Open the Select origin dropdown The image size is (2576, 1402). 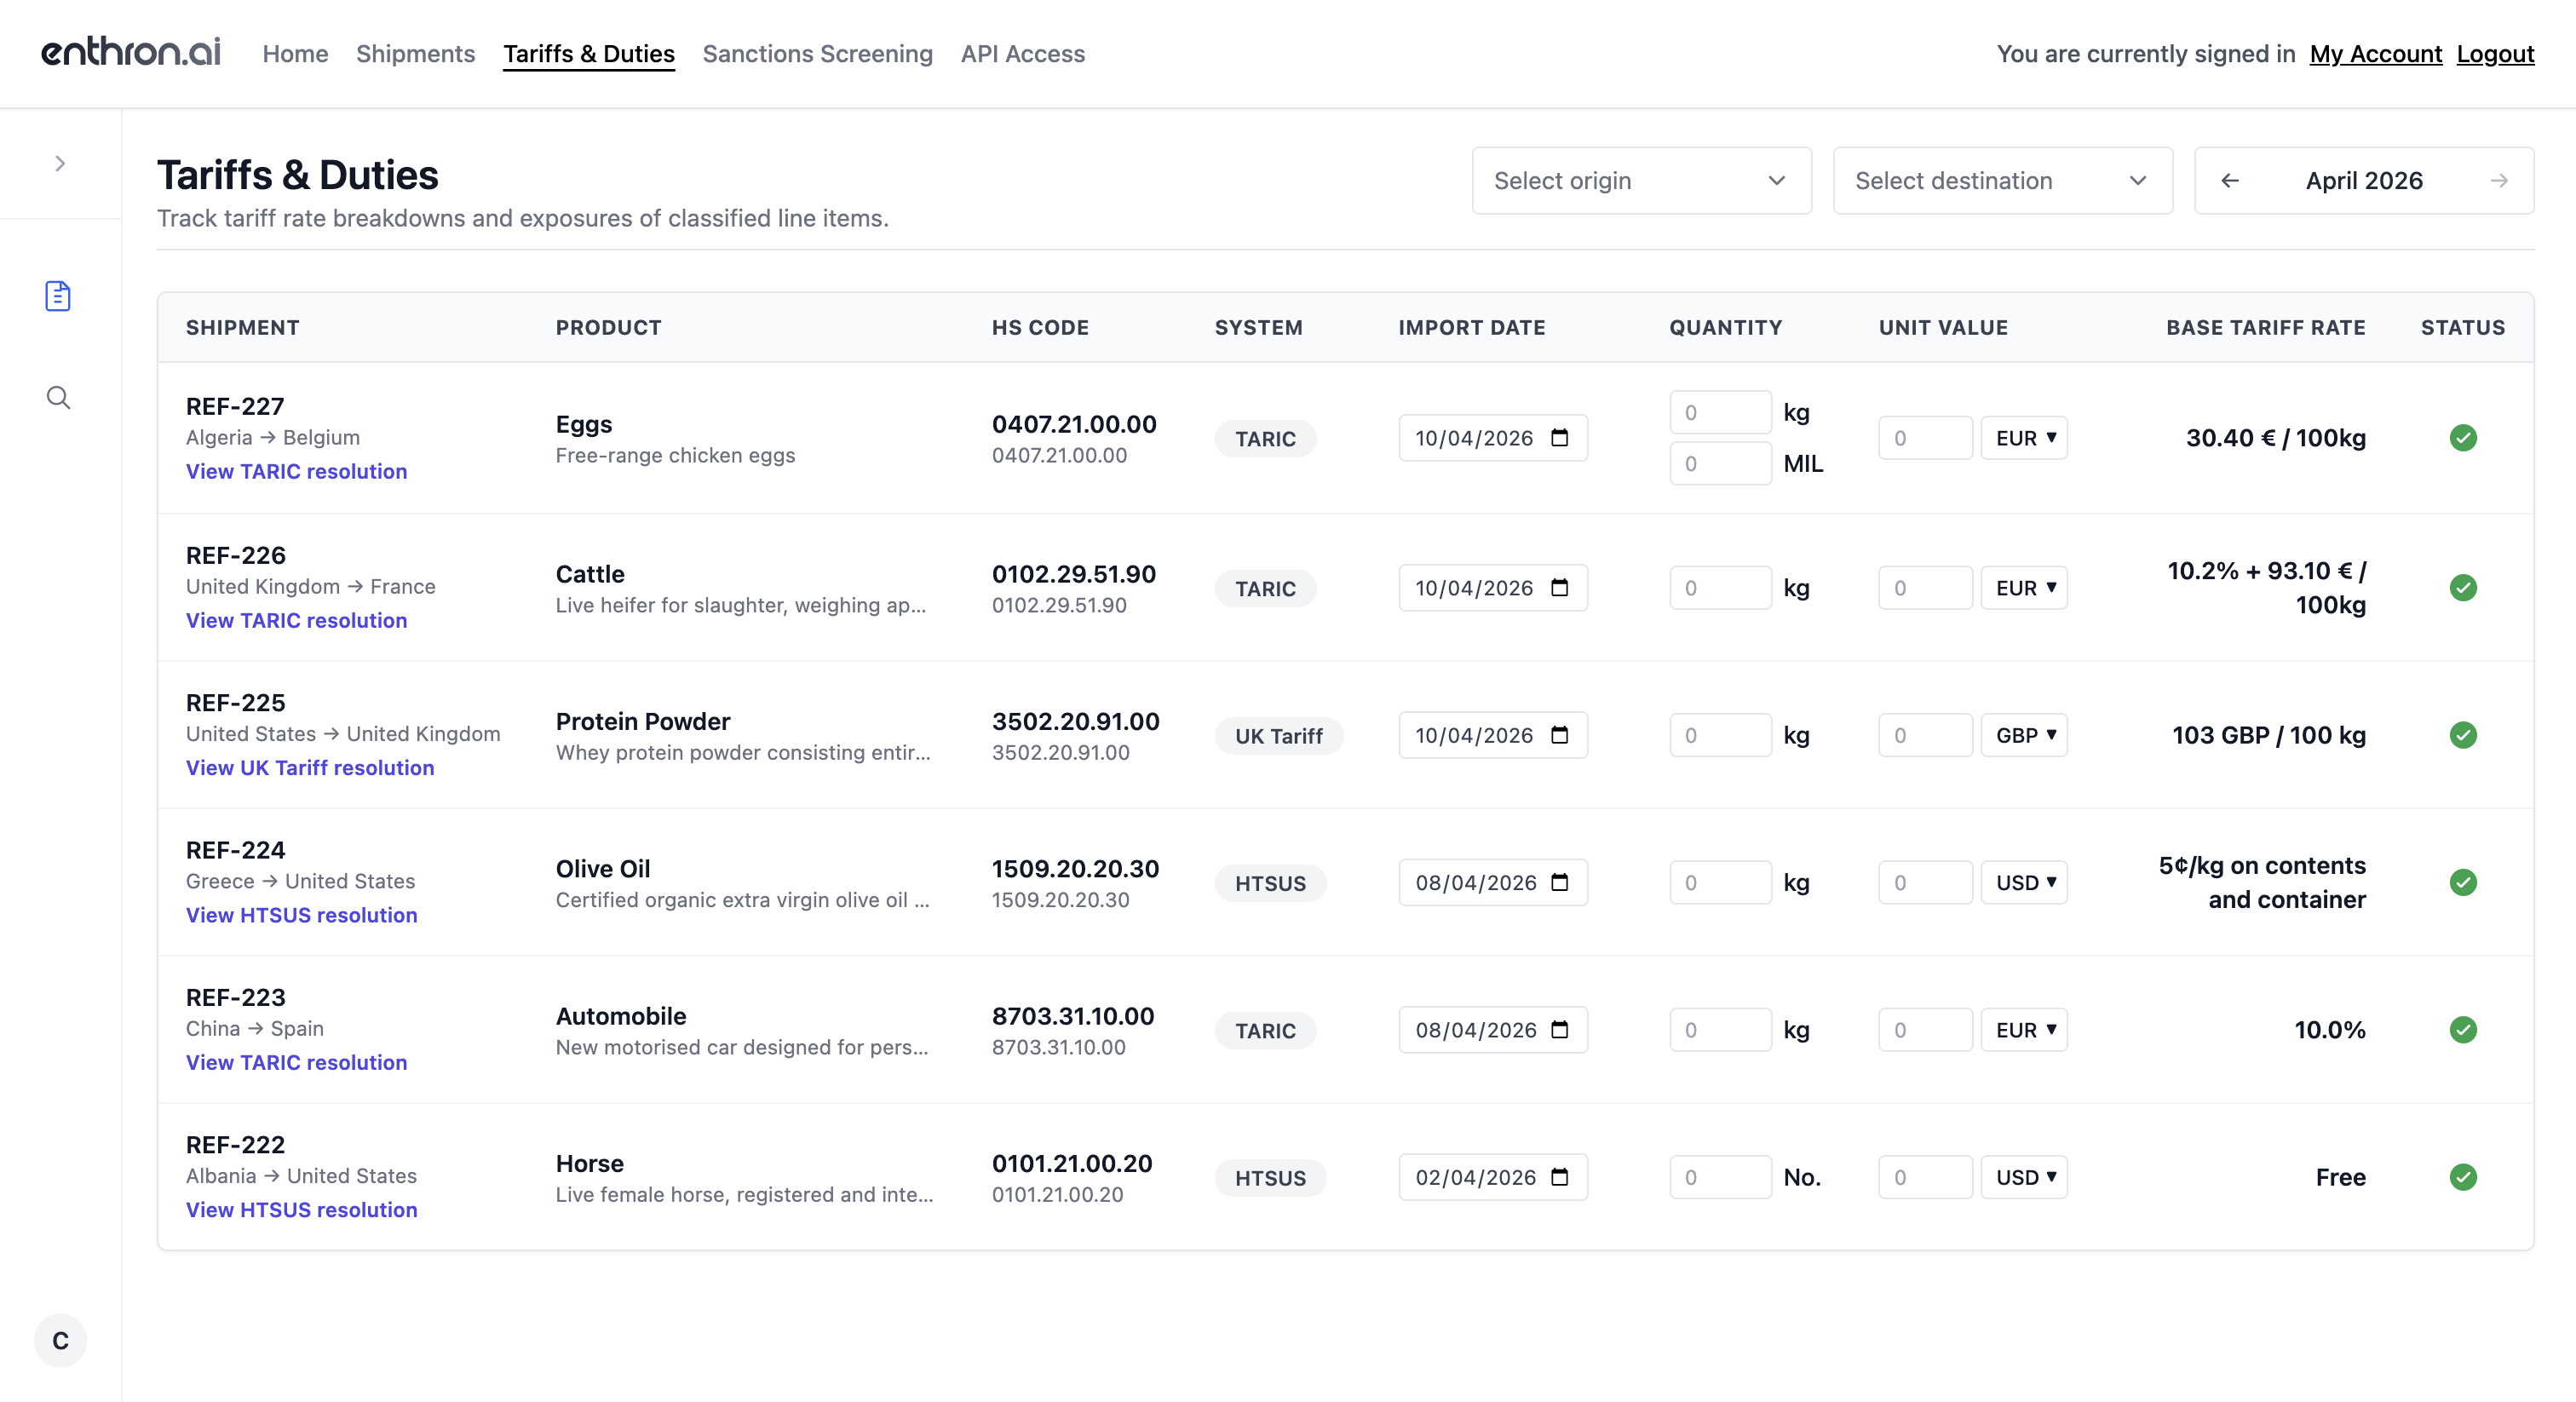tap(1641, 181)
